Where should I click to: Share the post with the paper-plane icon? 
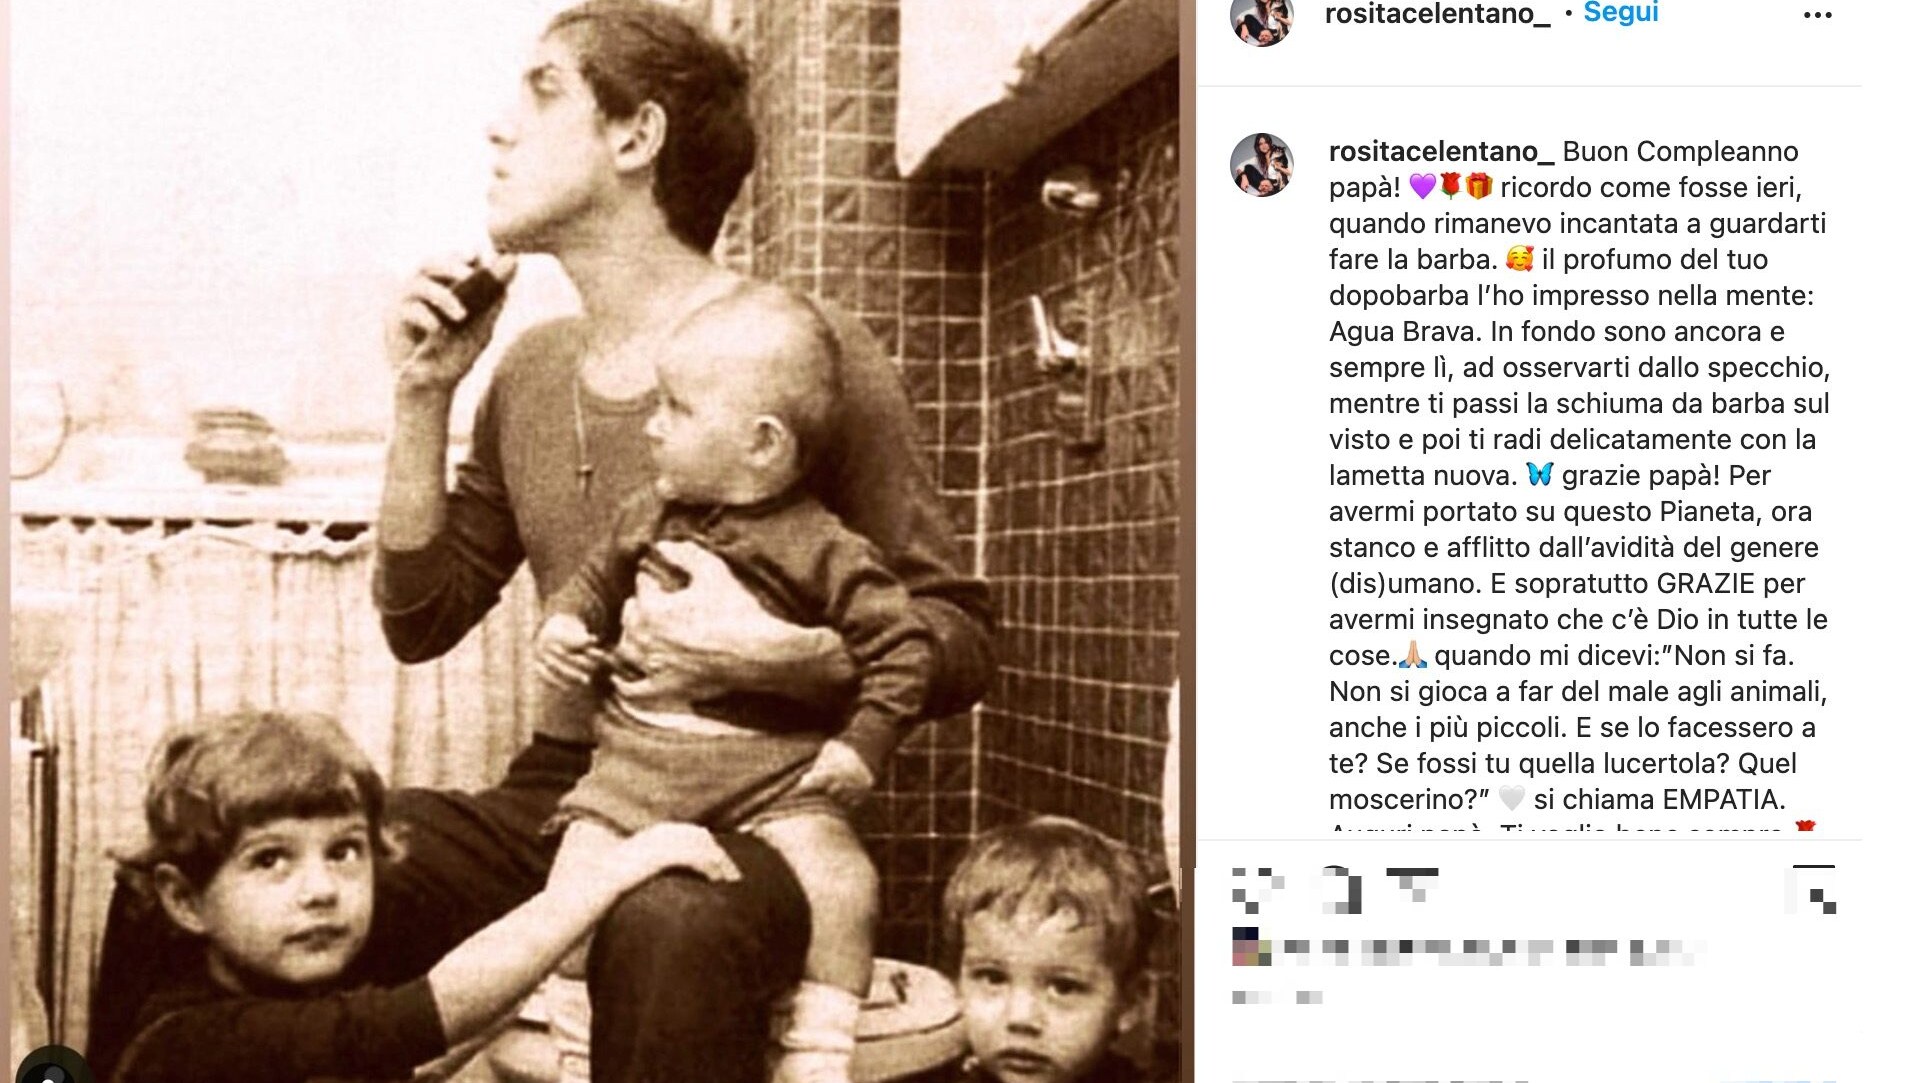[1413, 888]
